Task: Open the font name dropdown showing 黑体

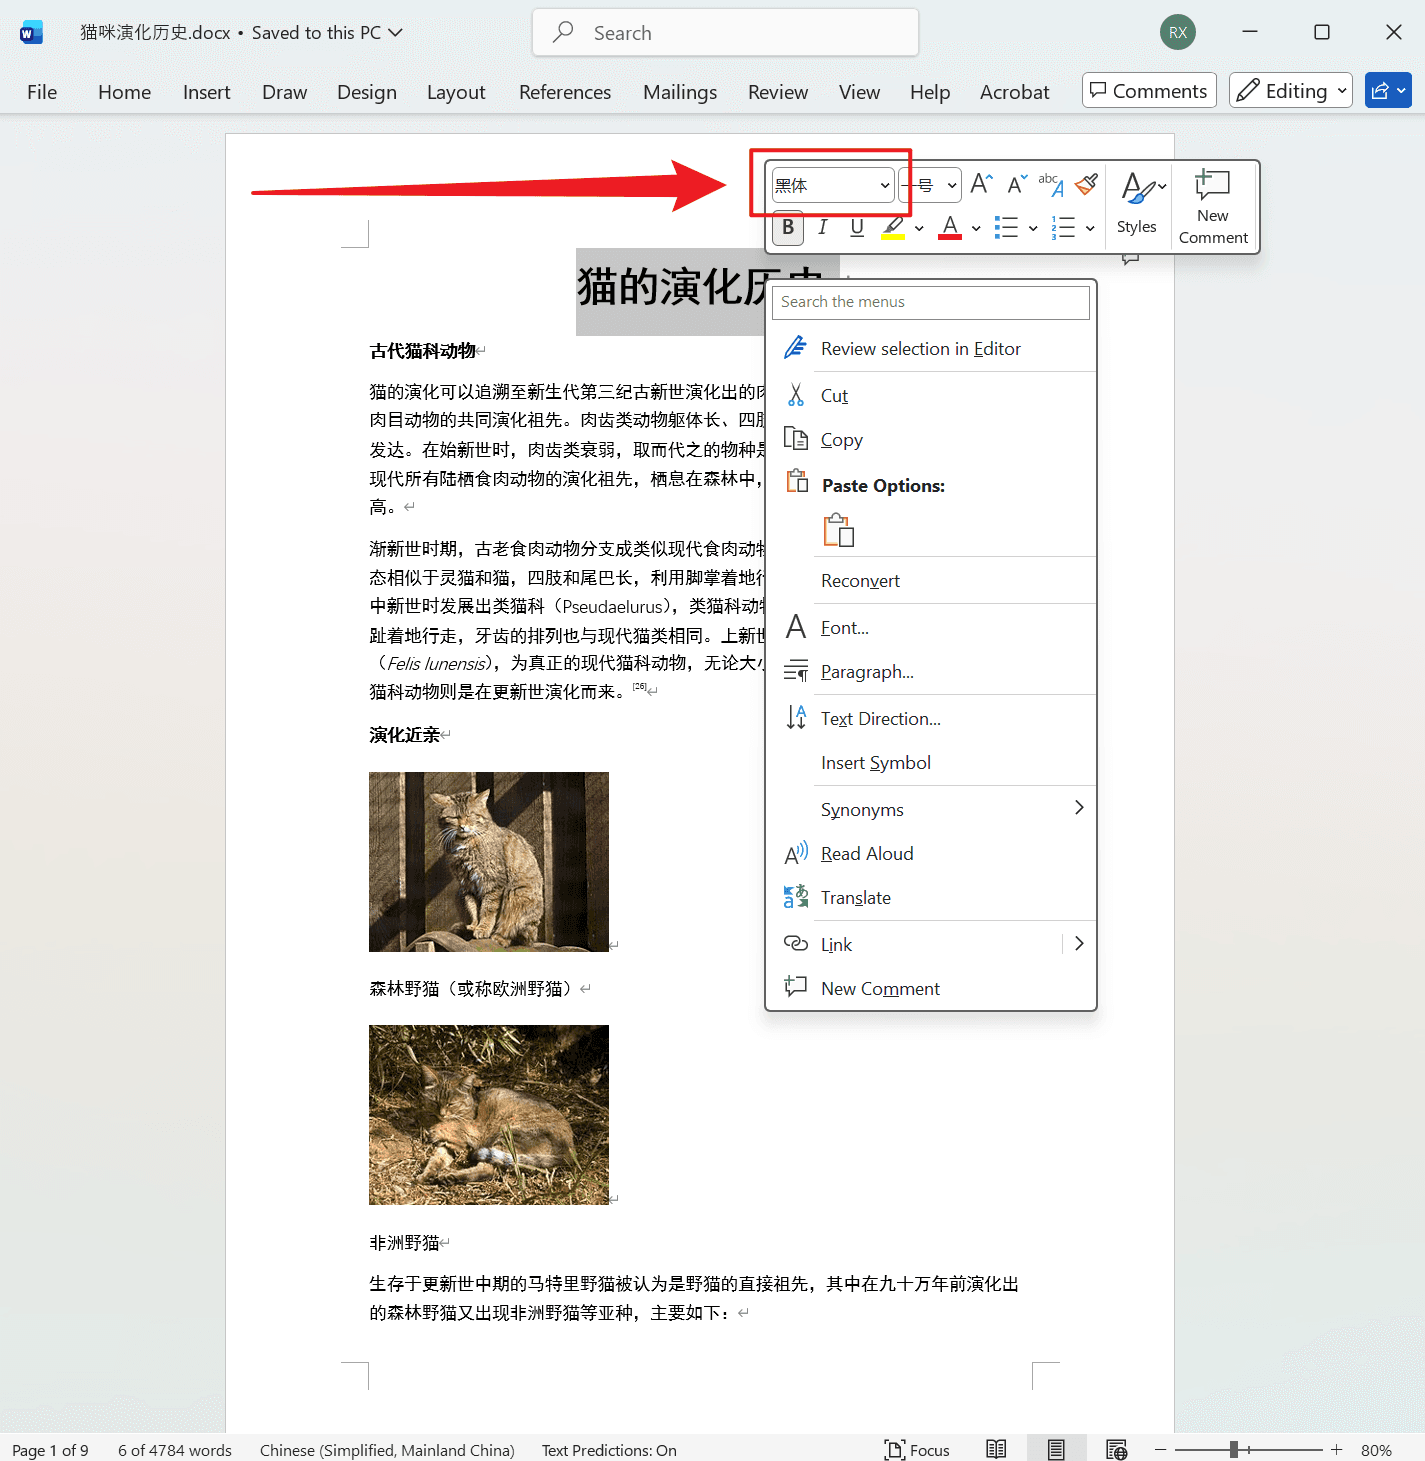Action: 884,185
